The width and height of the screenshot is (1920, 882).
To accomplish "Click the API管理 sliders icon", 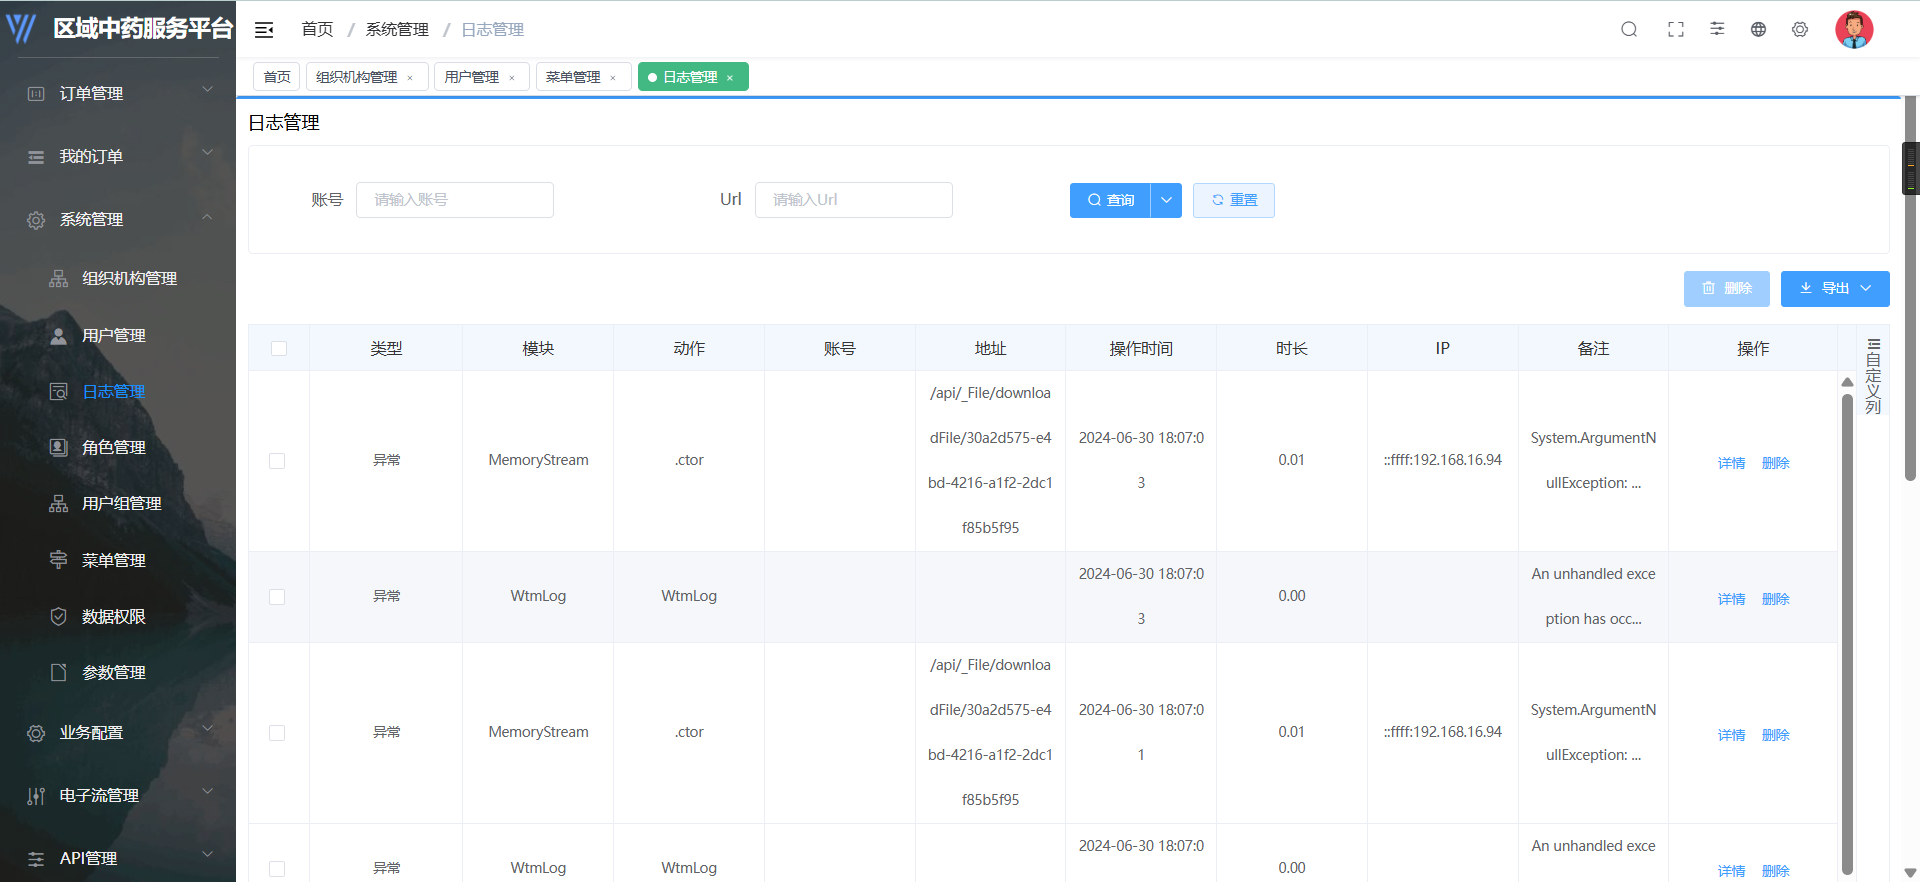I will 36,859.
